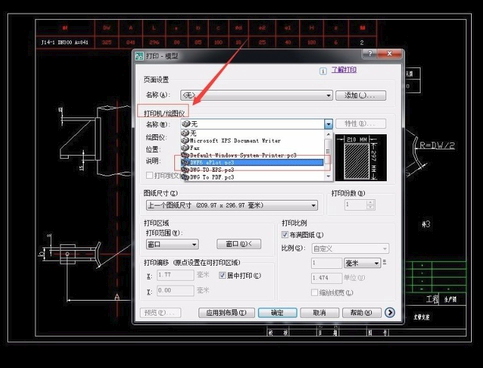
Task: Click the 窗口< window pick button
Action: coord(239,244)
